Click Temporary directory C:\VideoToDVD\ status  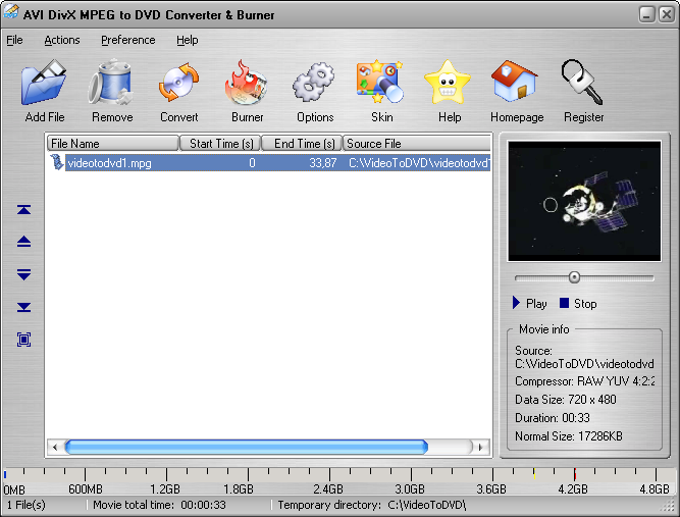[372, 505]
